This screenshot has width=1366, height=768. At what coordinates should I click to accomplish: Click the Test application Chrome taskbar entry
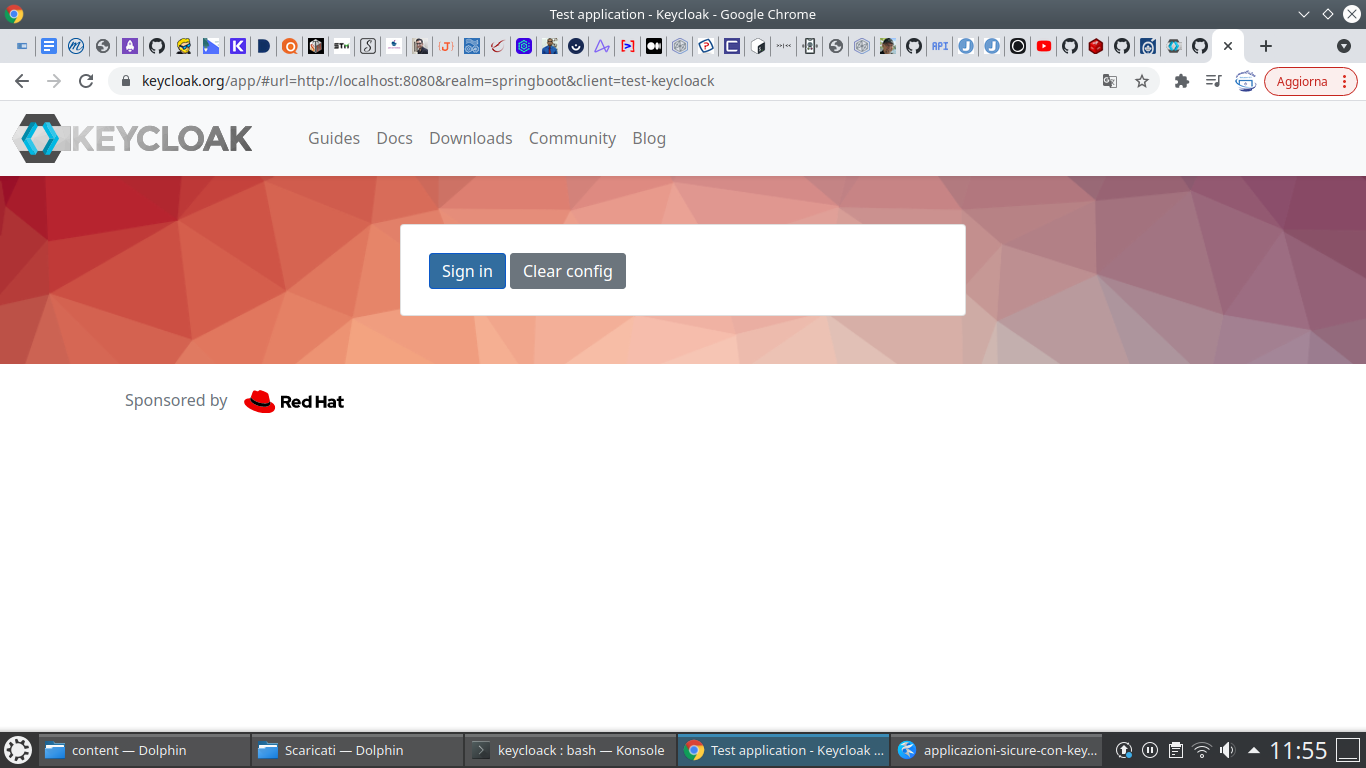783,750
